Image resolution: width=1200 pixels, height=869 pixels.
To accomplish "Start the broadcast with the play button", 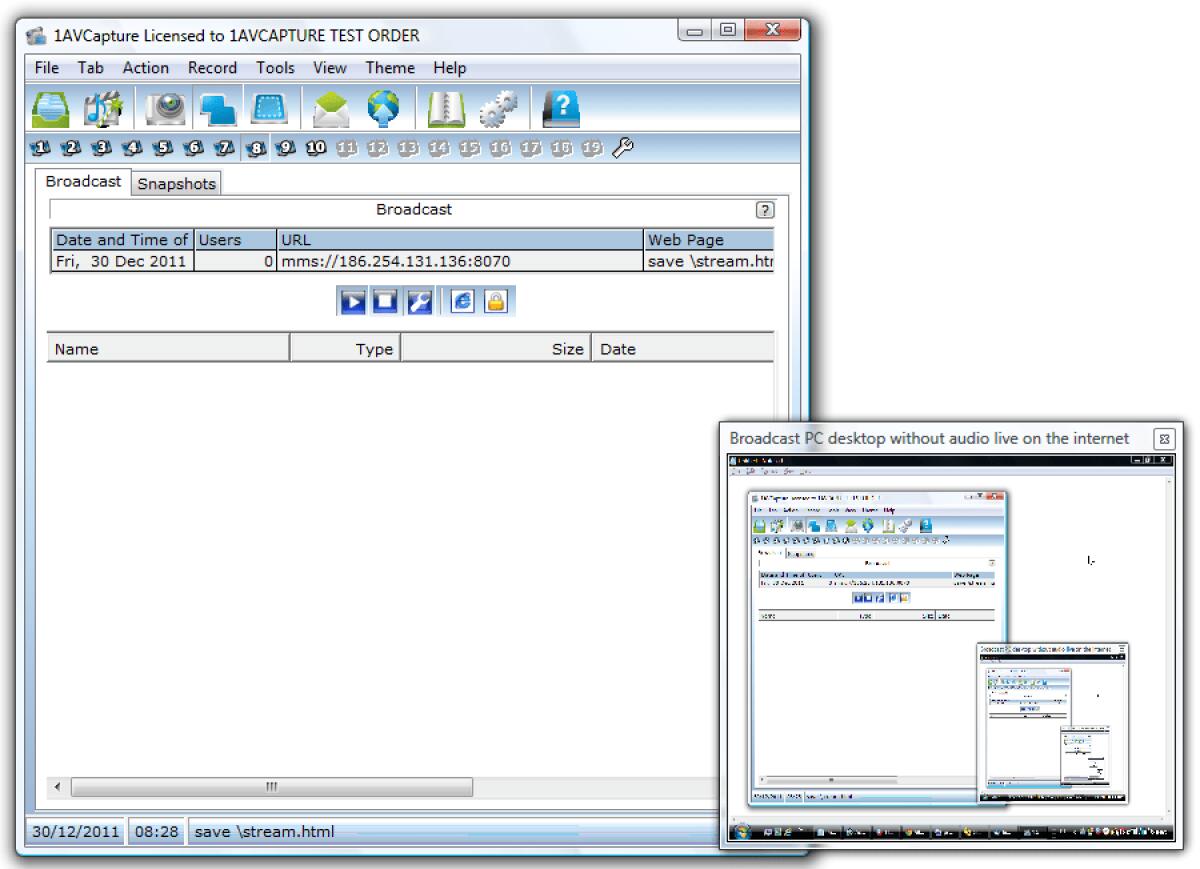I will pyautogui.click(x=355, y=299).
